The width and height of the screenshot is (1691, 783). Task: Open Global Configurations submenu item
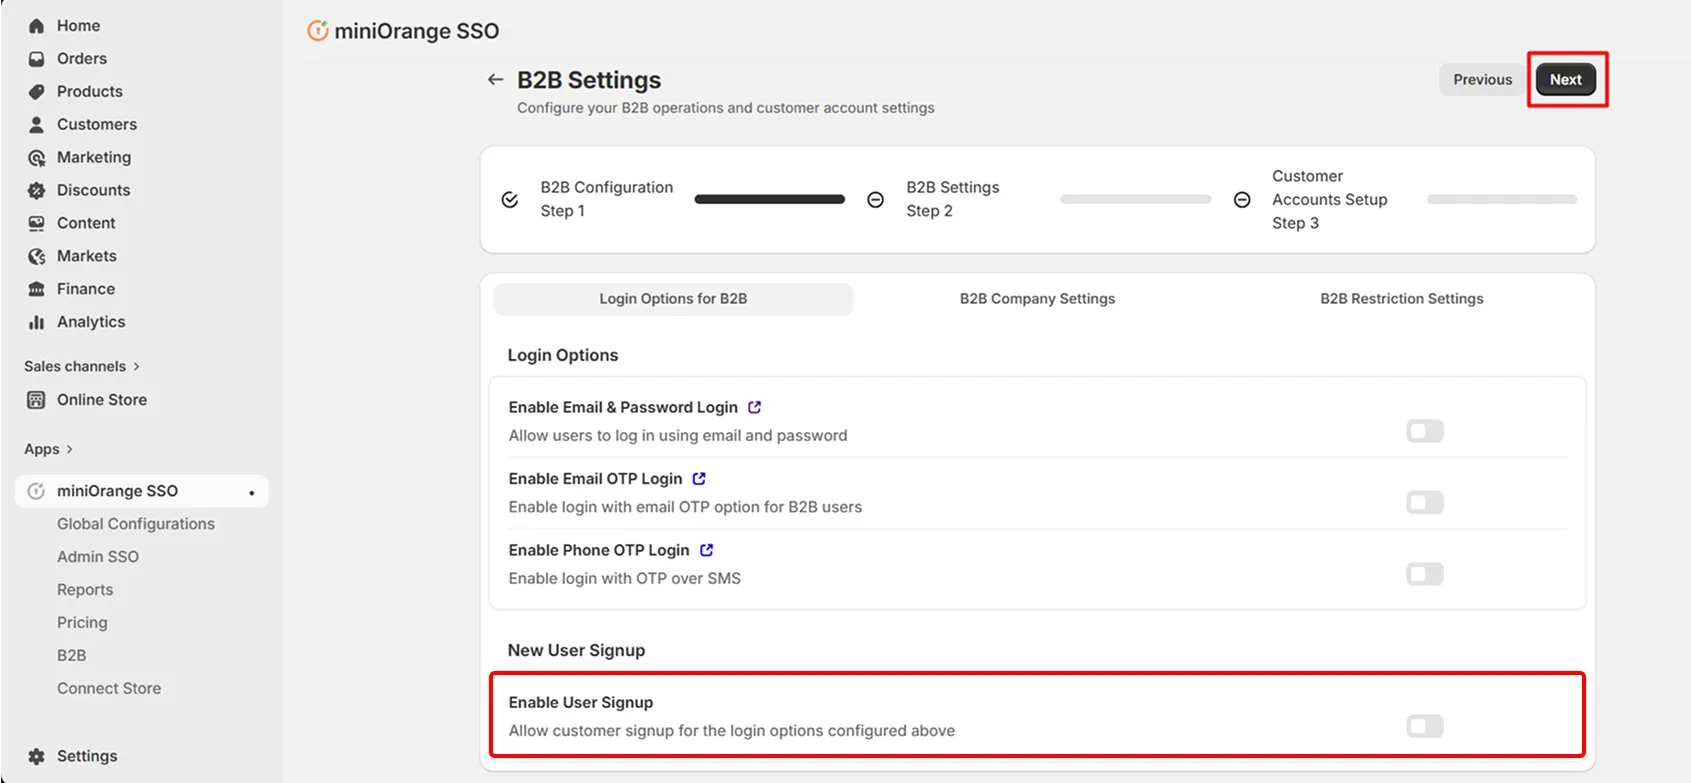(136, 524)
